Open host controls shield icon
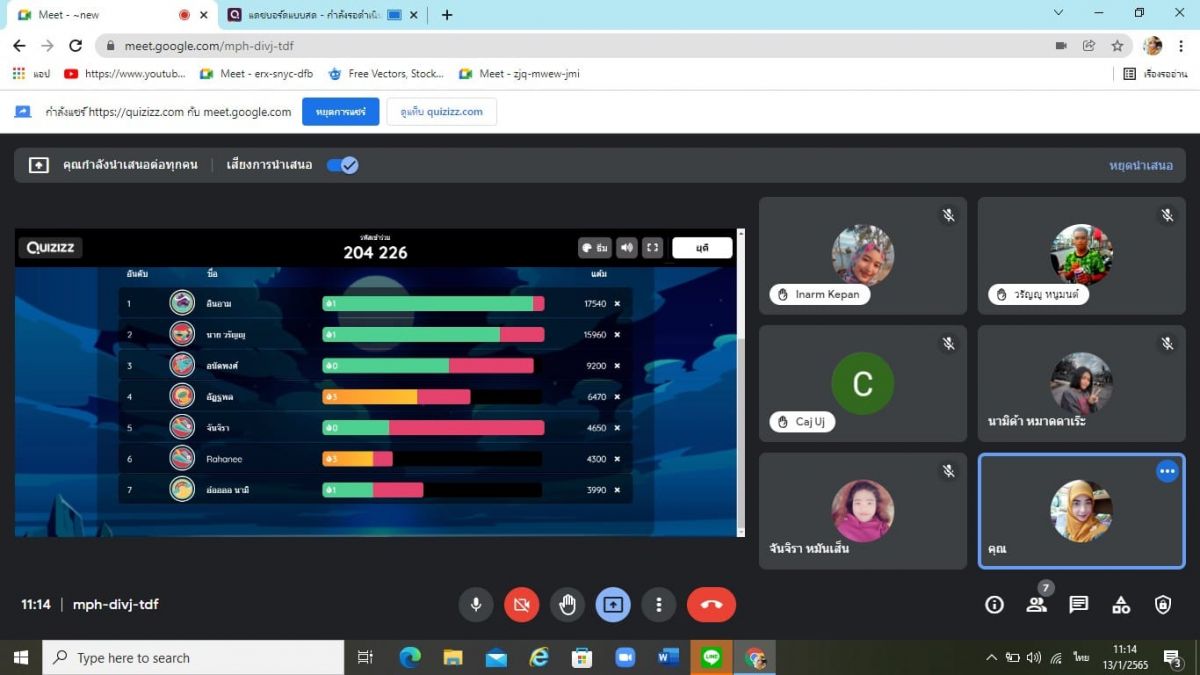 pos(1163,605)
